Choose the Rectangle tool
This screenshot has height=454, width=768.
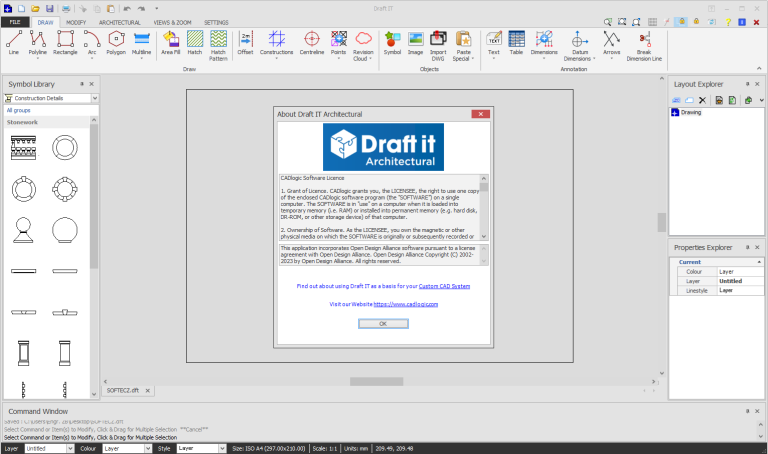pos(65,42)
